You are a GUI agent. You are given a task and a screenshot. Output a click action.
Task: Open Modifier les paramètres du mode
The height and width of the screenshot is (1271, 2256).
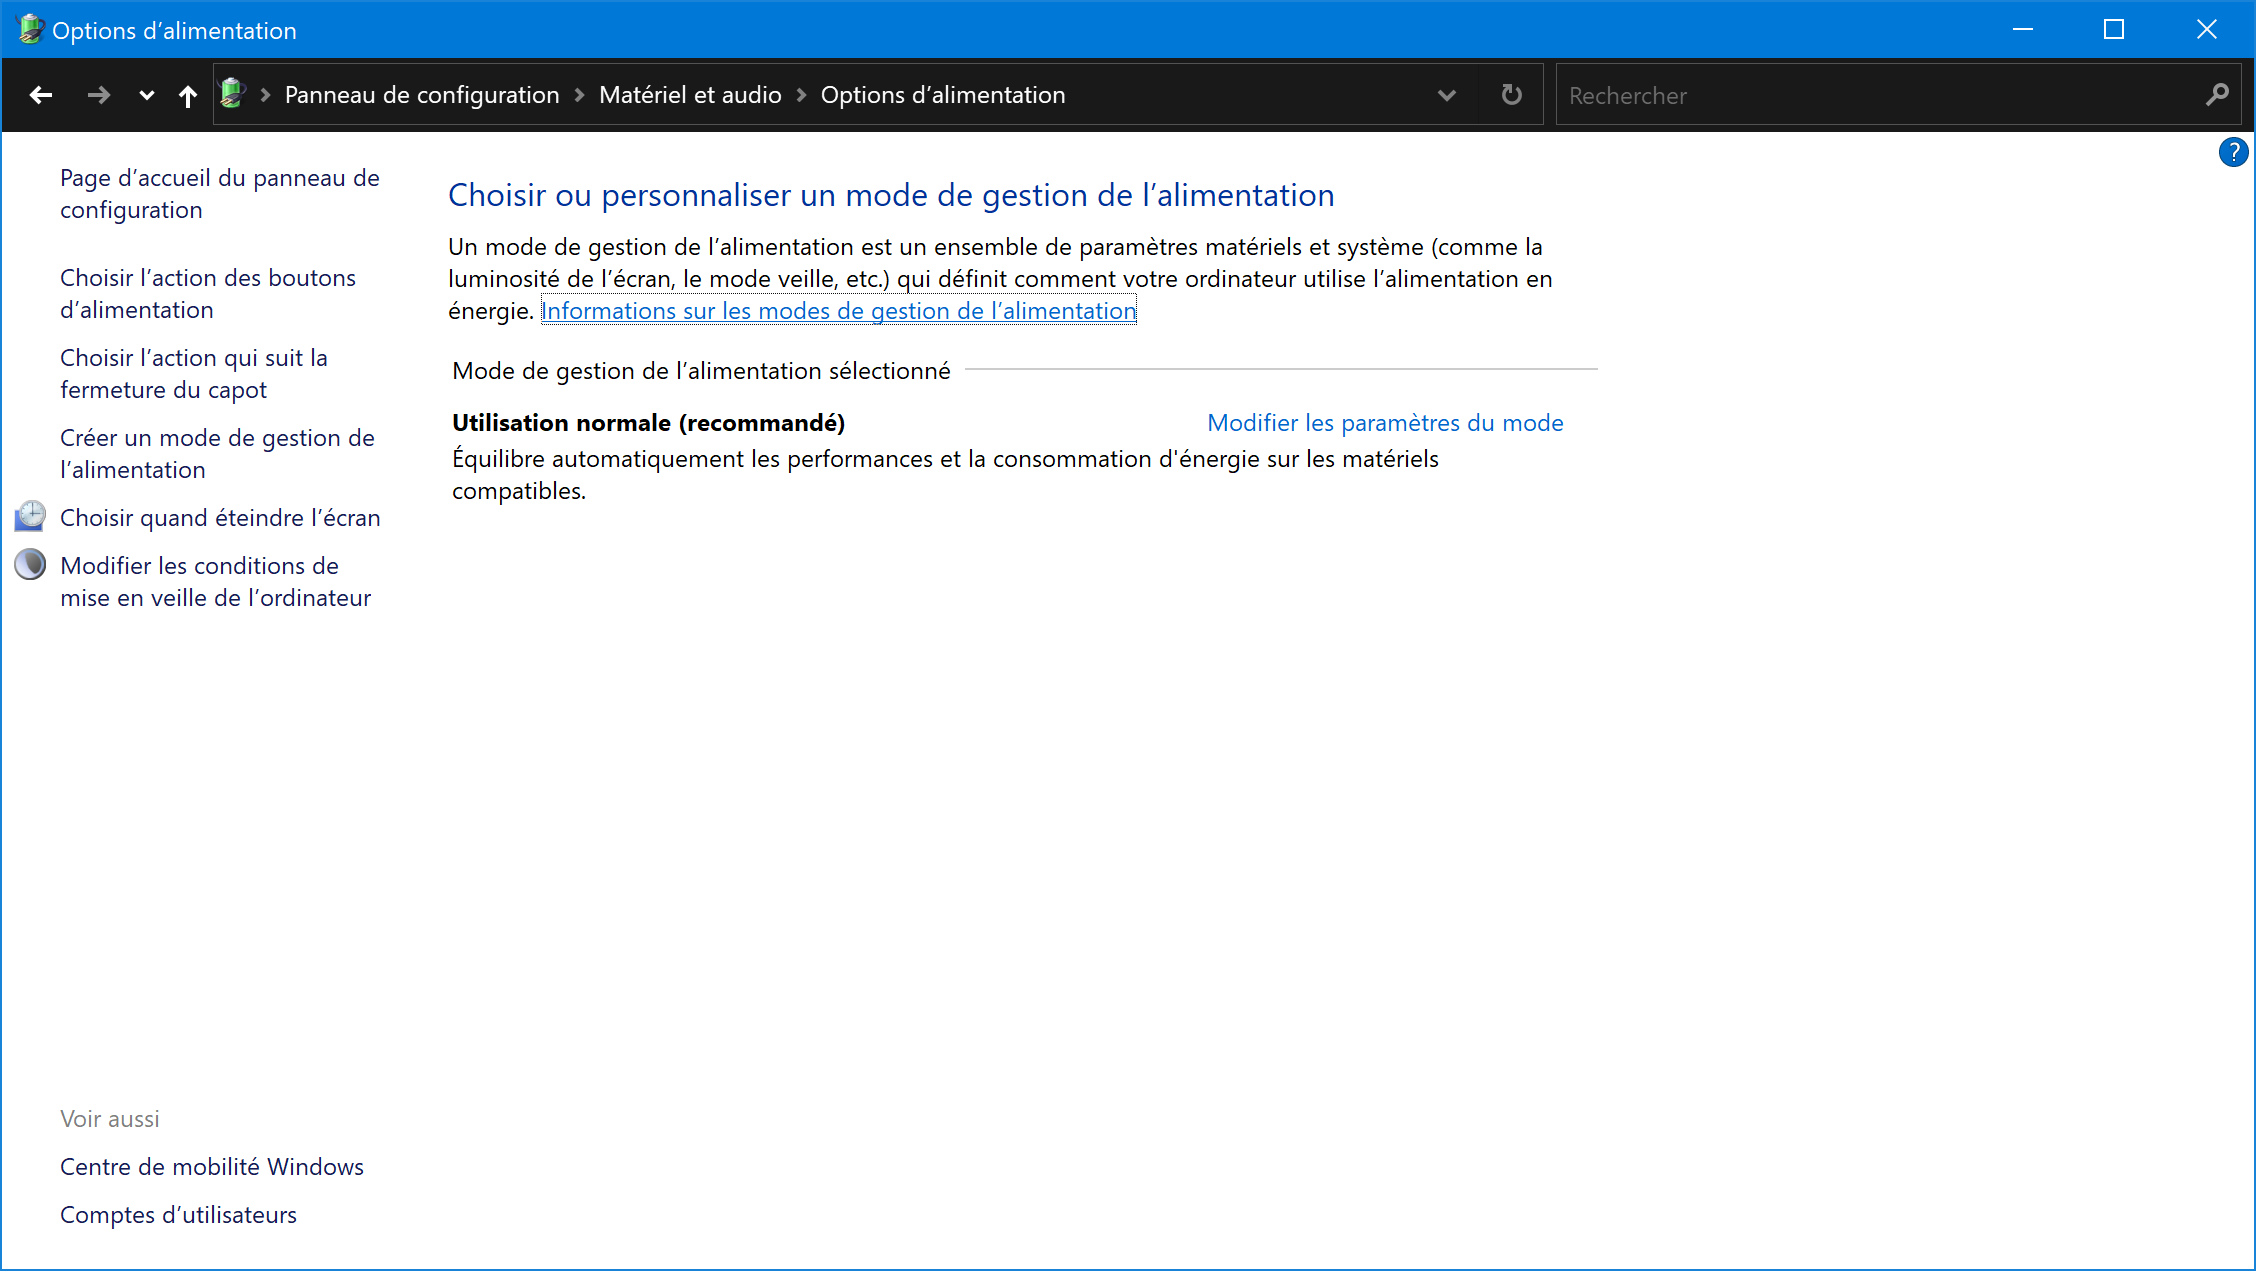pos(1385,423)
